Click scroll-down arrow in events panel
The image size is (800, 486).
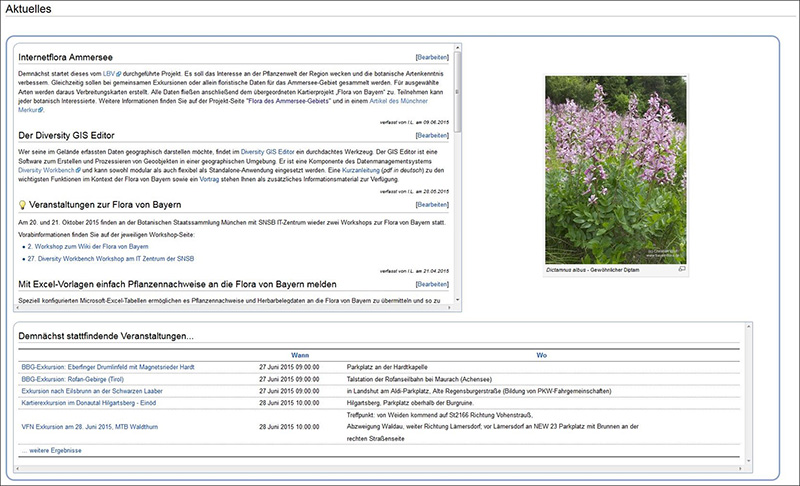[748, 461]
